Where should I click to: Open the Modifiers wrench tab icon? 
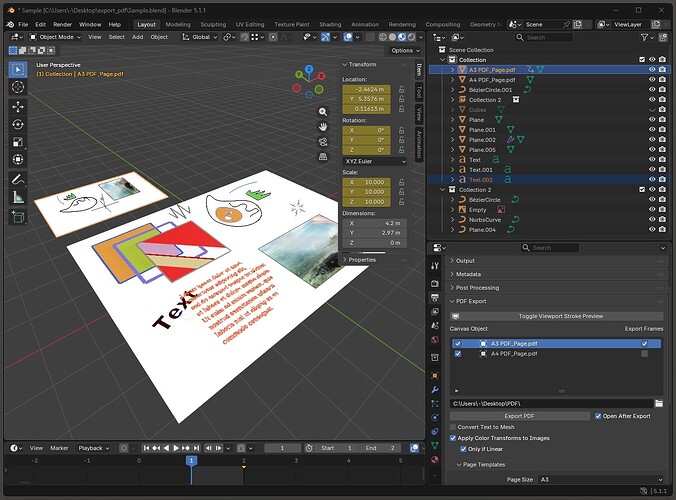[x=435, y=390]
